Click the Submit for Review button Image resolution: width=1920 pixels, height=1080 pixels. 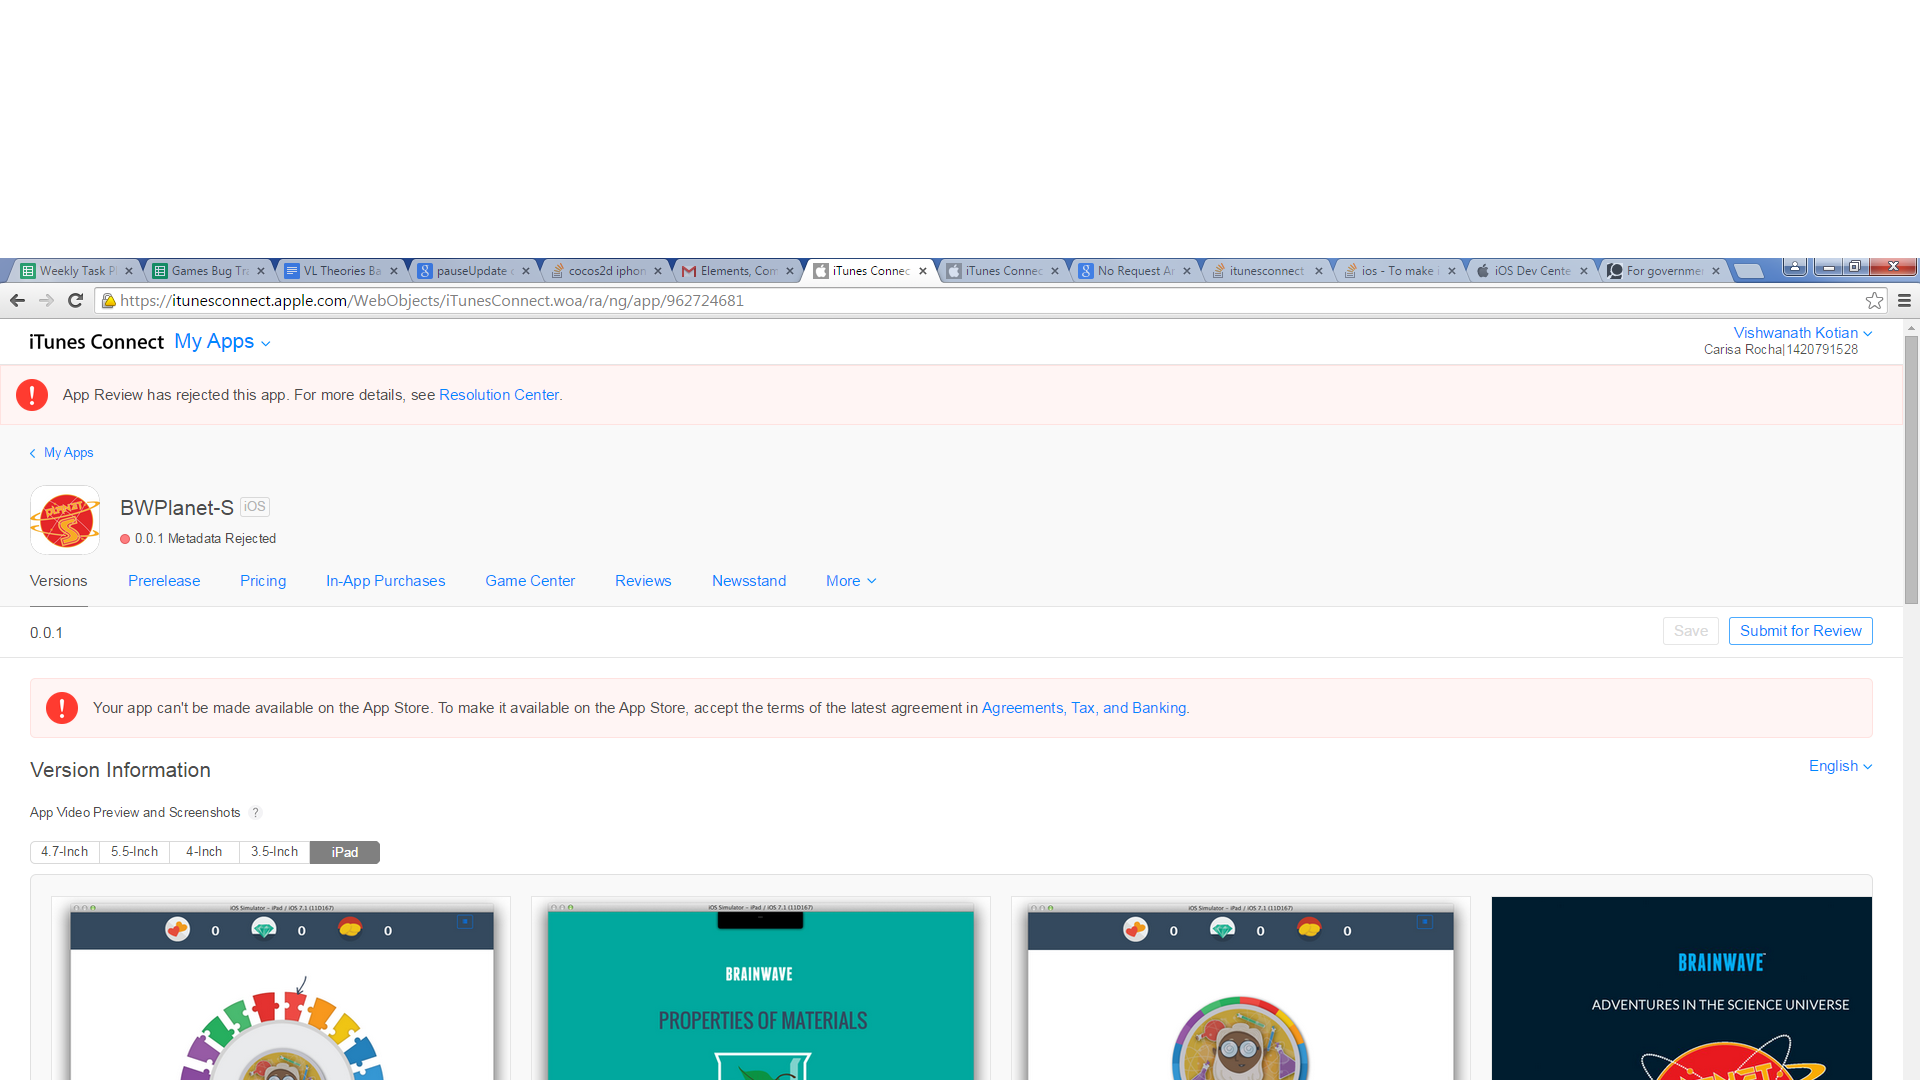(1800, 631)
